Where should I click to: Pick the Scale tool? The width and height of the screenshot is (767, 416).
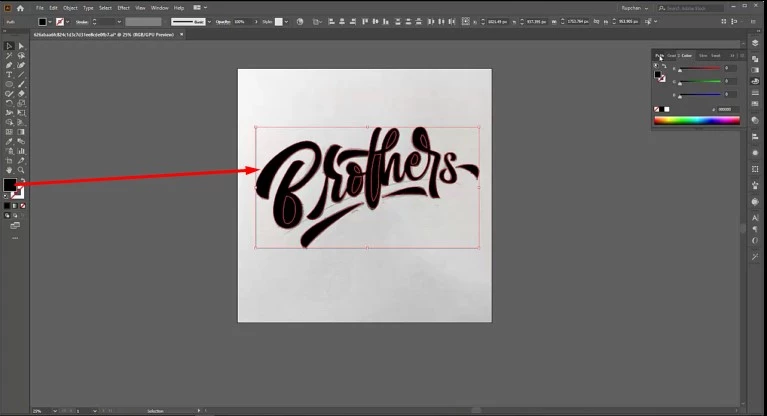pyautogui.click(x=21, y=103)
